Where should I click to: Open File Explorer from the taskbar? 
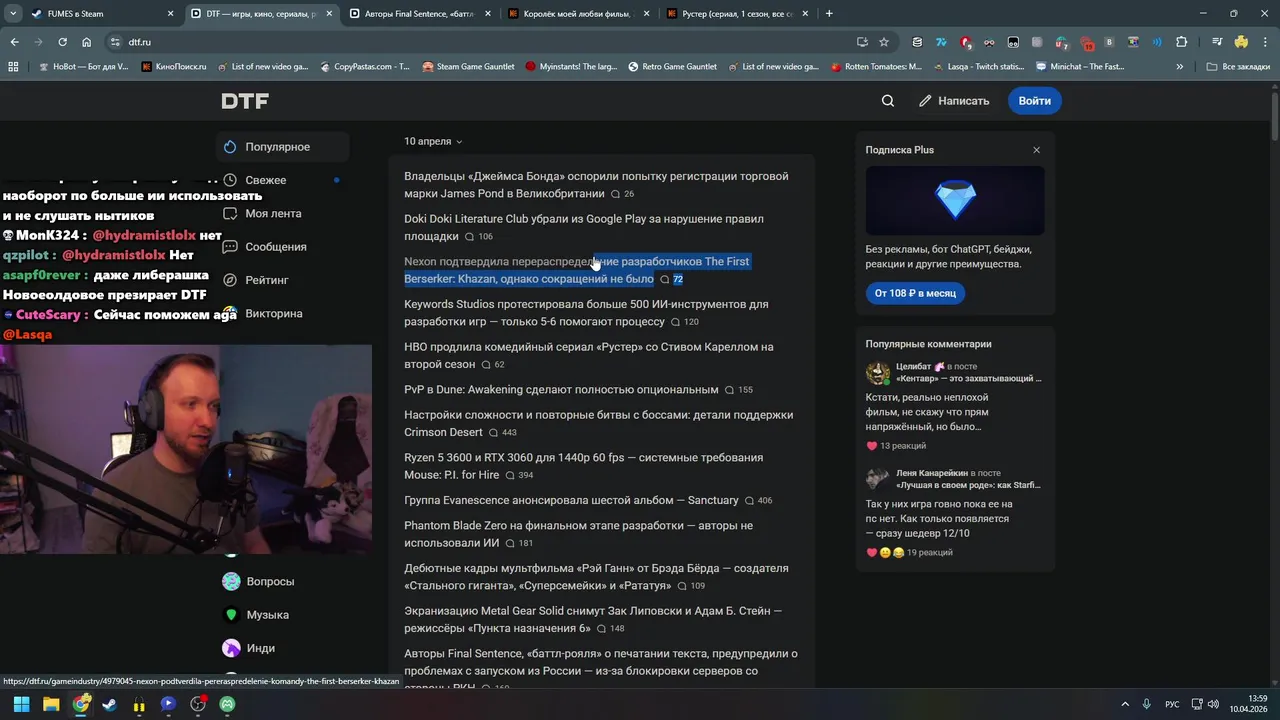[51, 704]
